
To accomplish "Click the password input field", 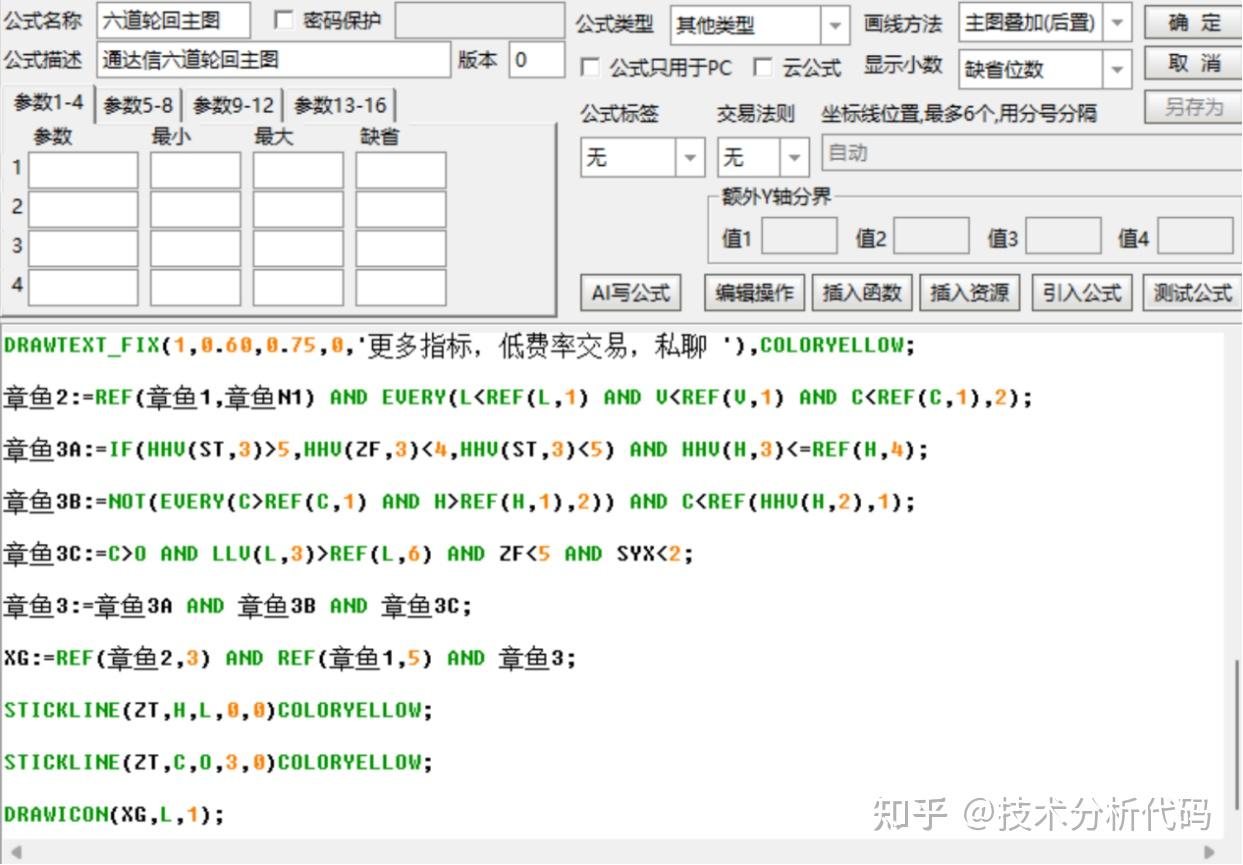I will 479,20.
